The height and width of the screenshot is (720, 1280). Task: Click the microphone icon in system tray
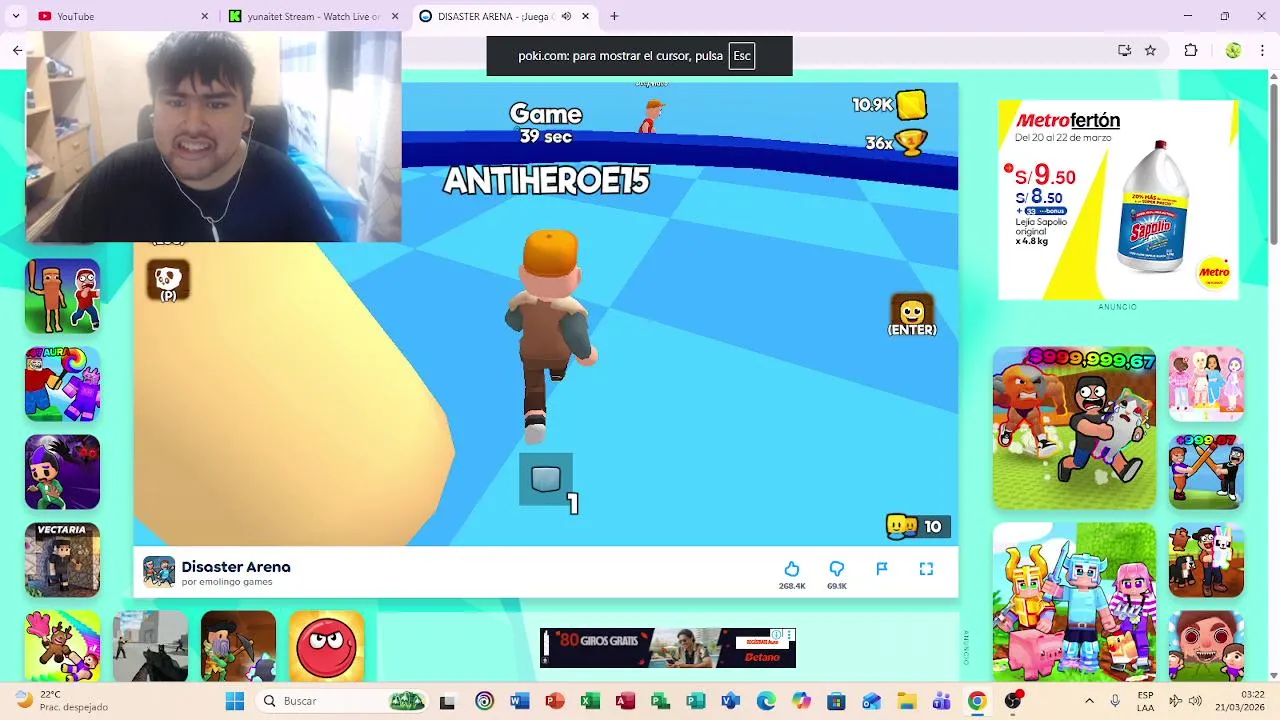pos(1115,701)
